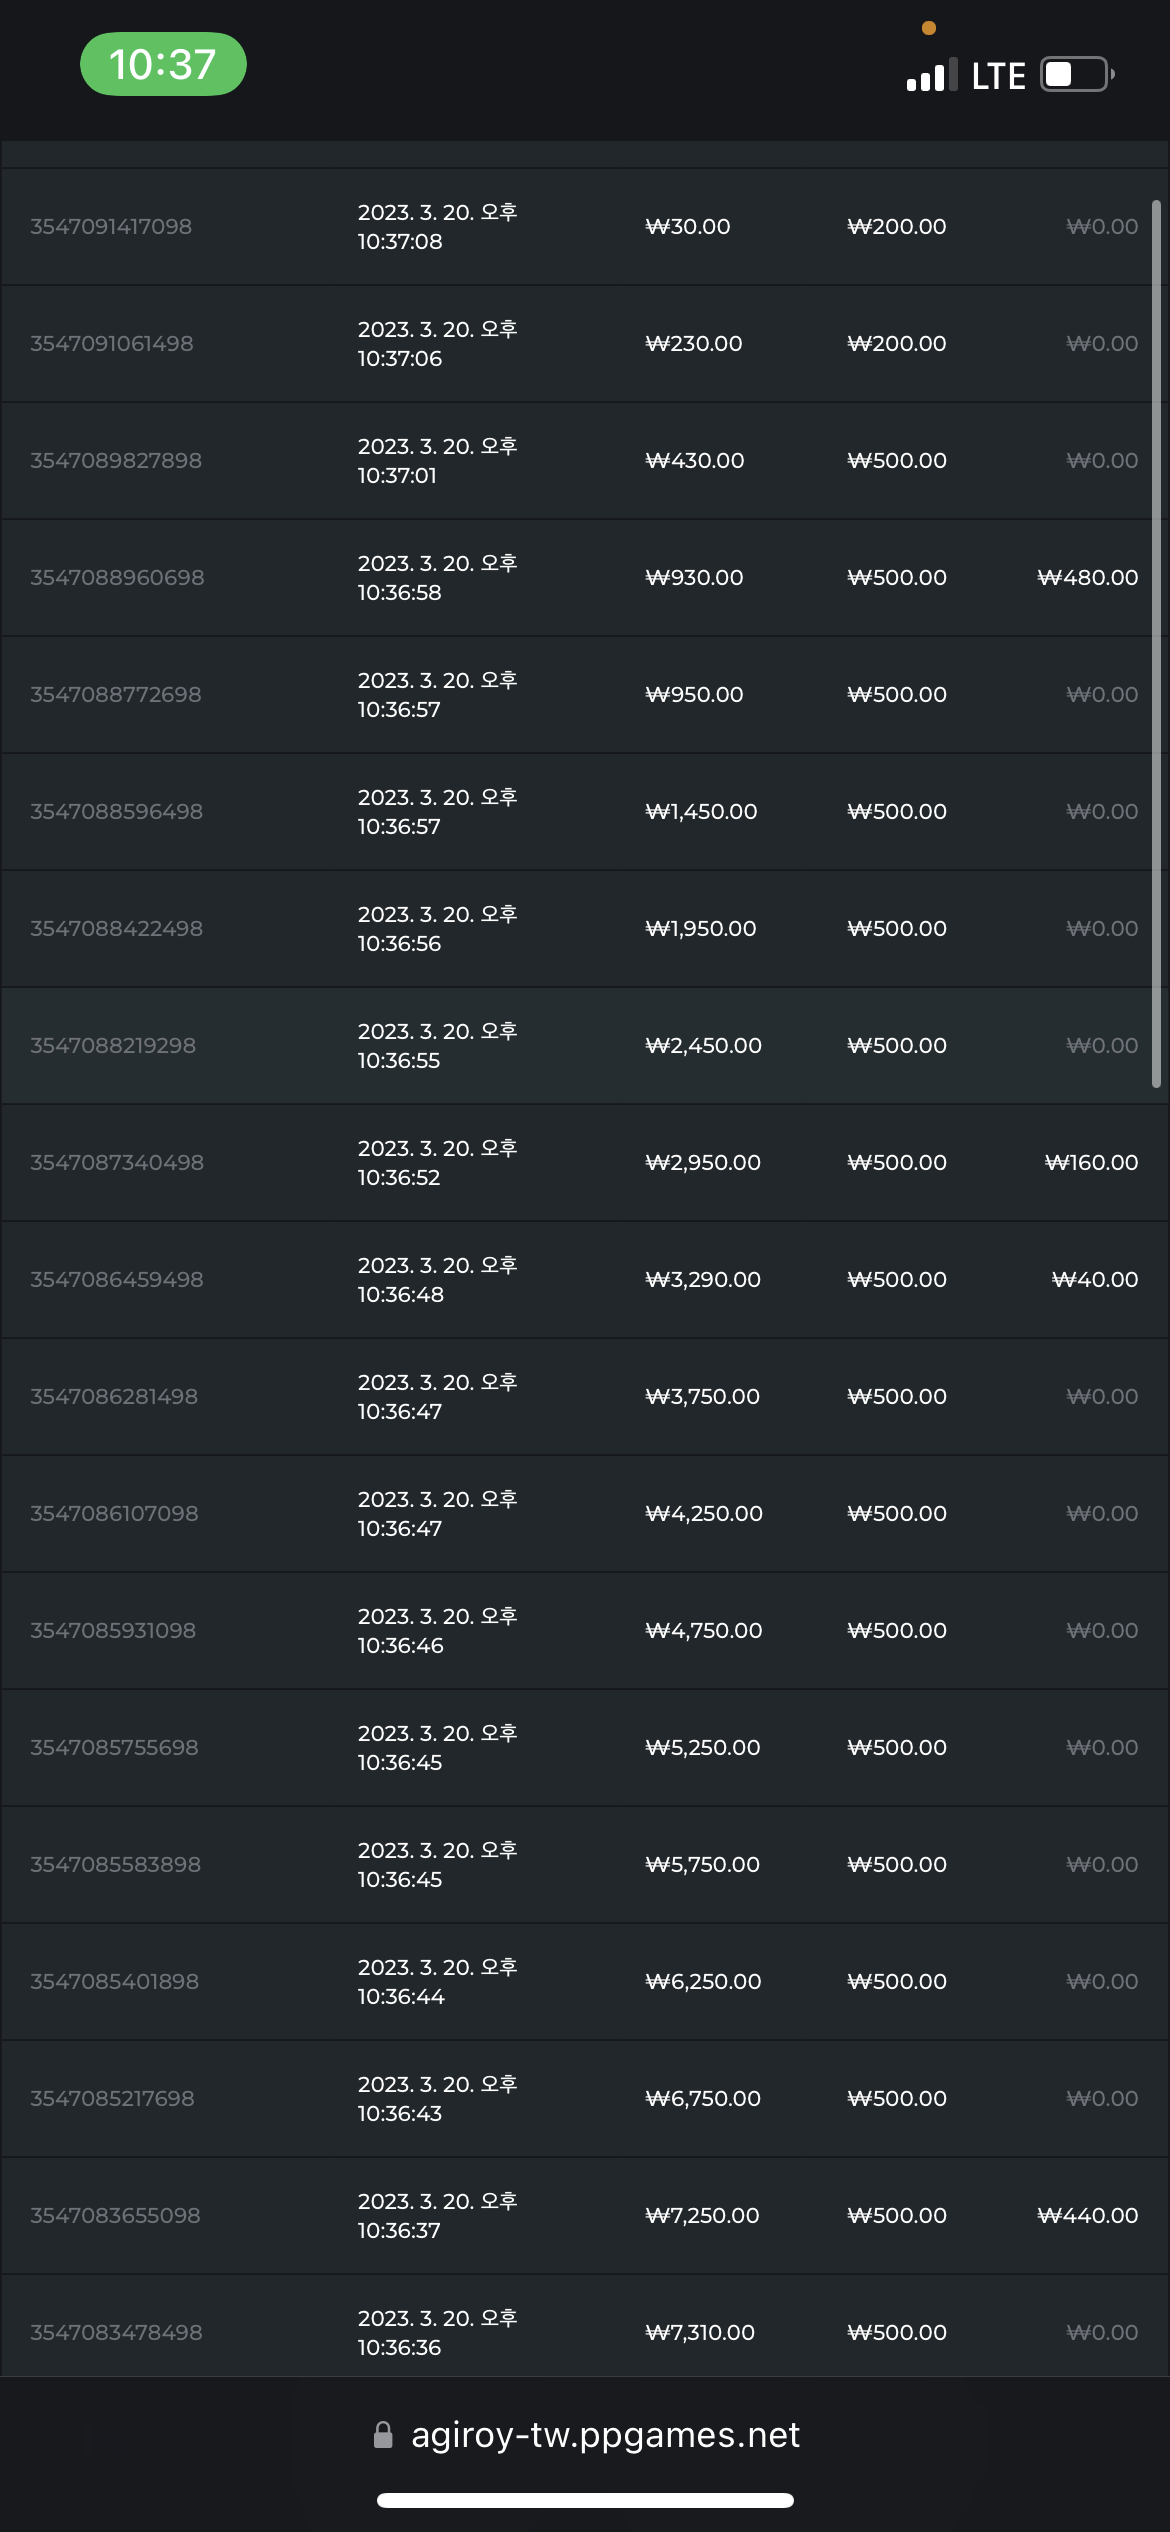Open transaction 3547088960698
The height and width of the screenshot is (2532, 1170).
point(117,578)
